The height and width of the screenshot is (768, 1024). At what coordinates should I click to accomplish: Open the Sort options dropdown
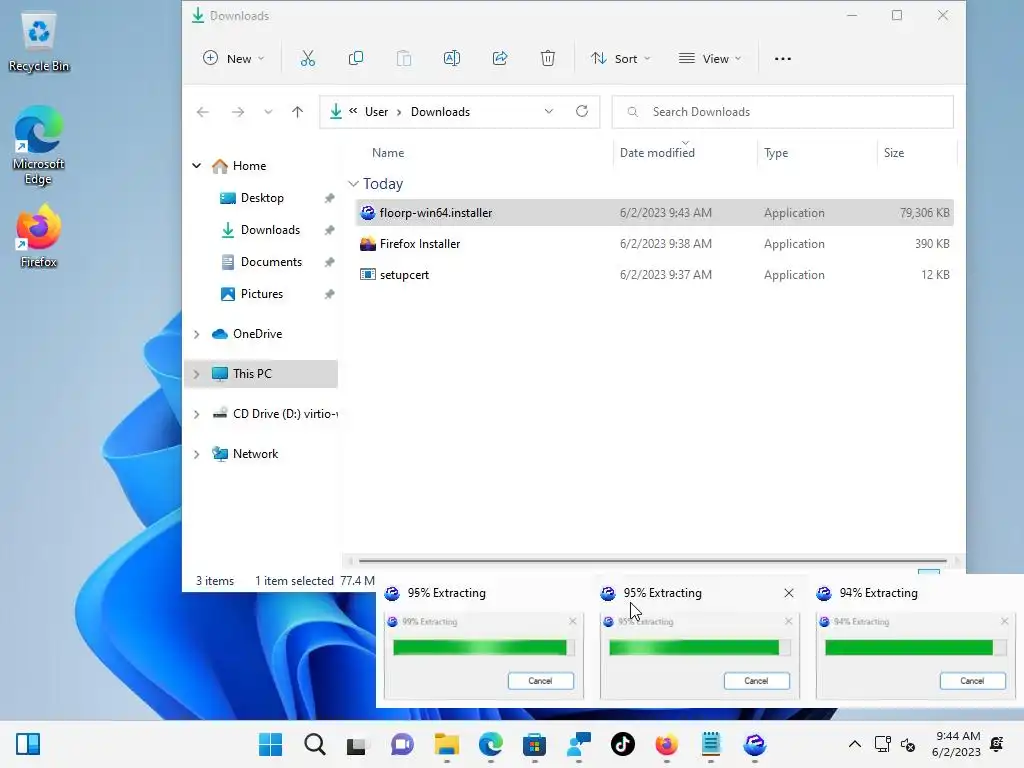click(620, 59)
